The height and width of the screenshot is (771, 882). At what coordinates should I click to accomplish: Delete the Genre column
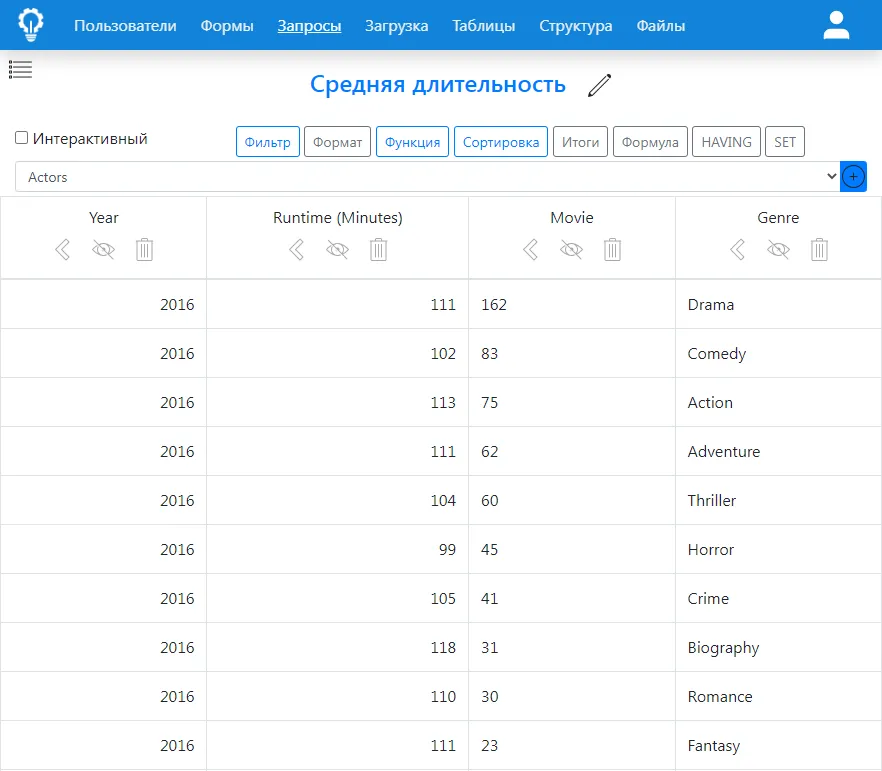[x=820, y=249]
